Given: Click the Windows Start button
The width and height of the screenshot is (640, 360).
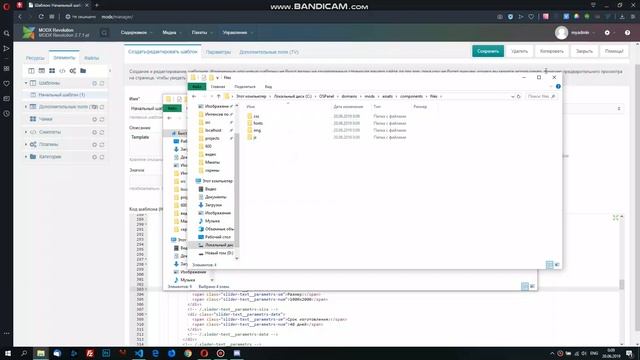Looking at the screenshot, I should click(8, 353).
